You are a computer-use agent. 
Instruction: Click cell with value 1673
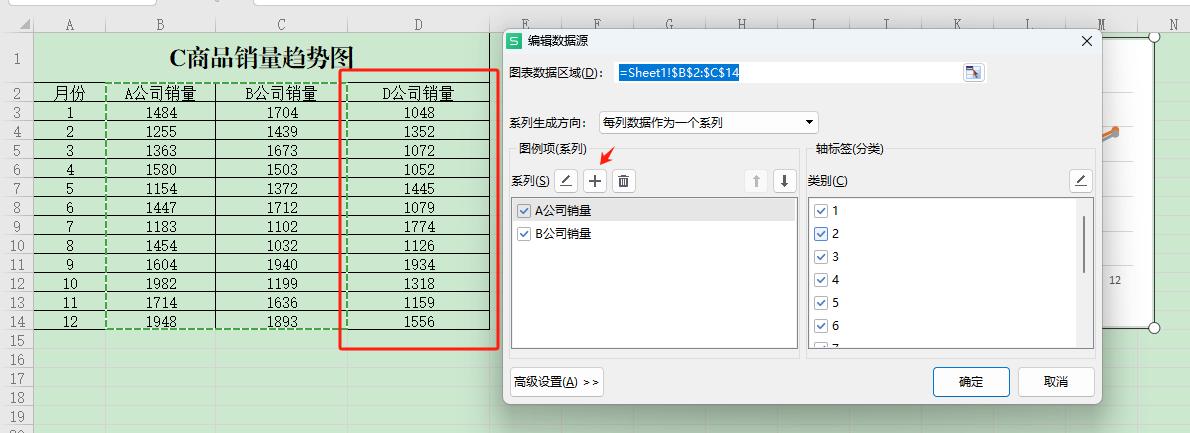click(282, 150)
